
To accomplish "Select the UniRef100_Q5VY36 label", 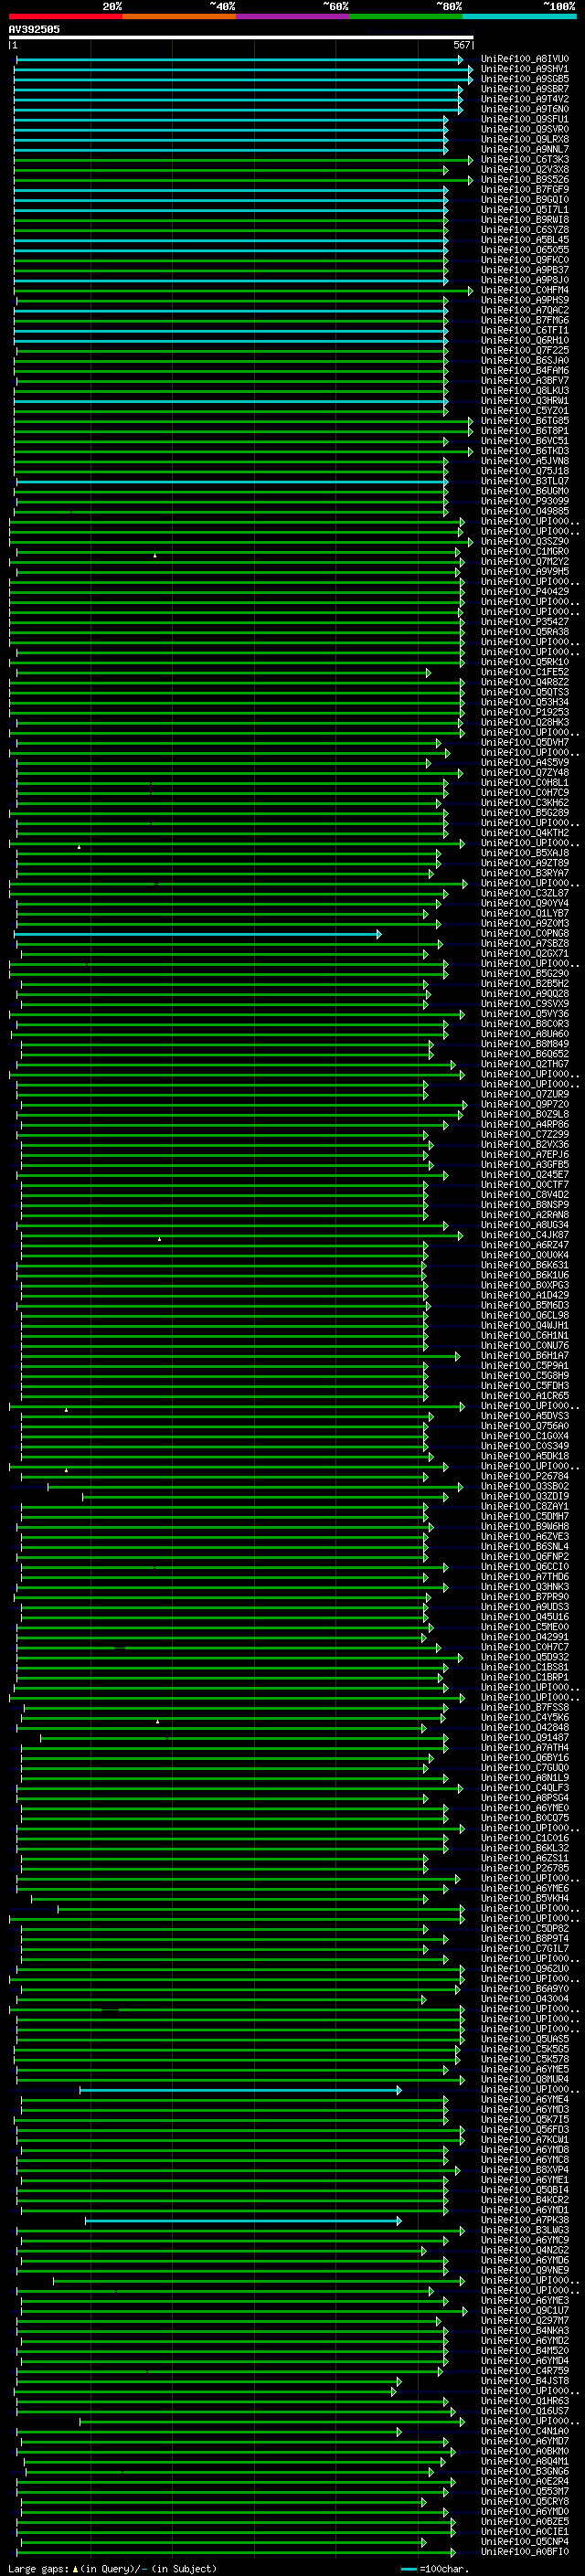I will tap(525, 1014).
